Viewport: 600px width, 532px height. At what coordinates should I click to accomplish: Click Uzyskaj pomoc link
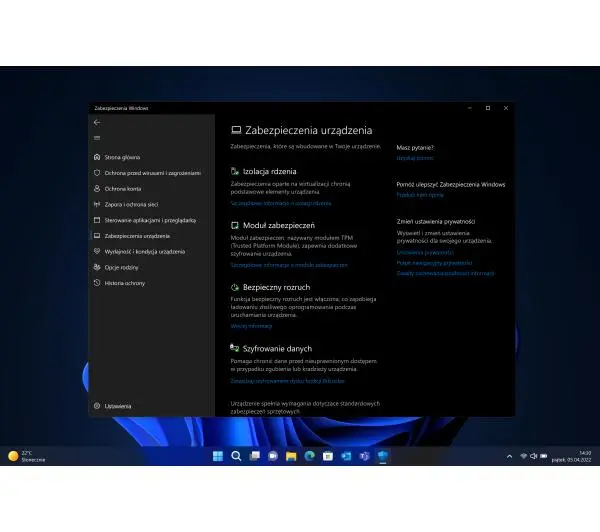click(415, 158)
